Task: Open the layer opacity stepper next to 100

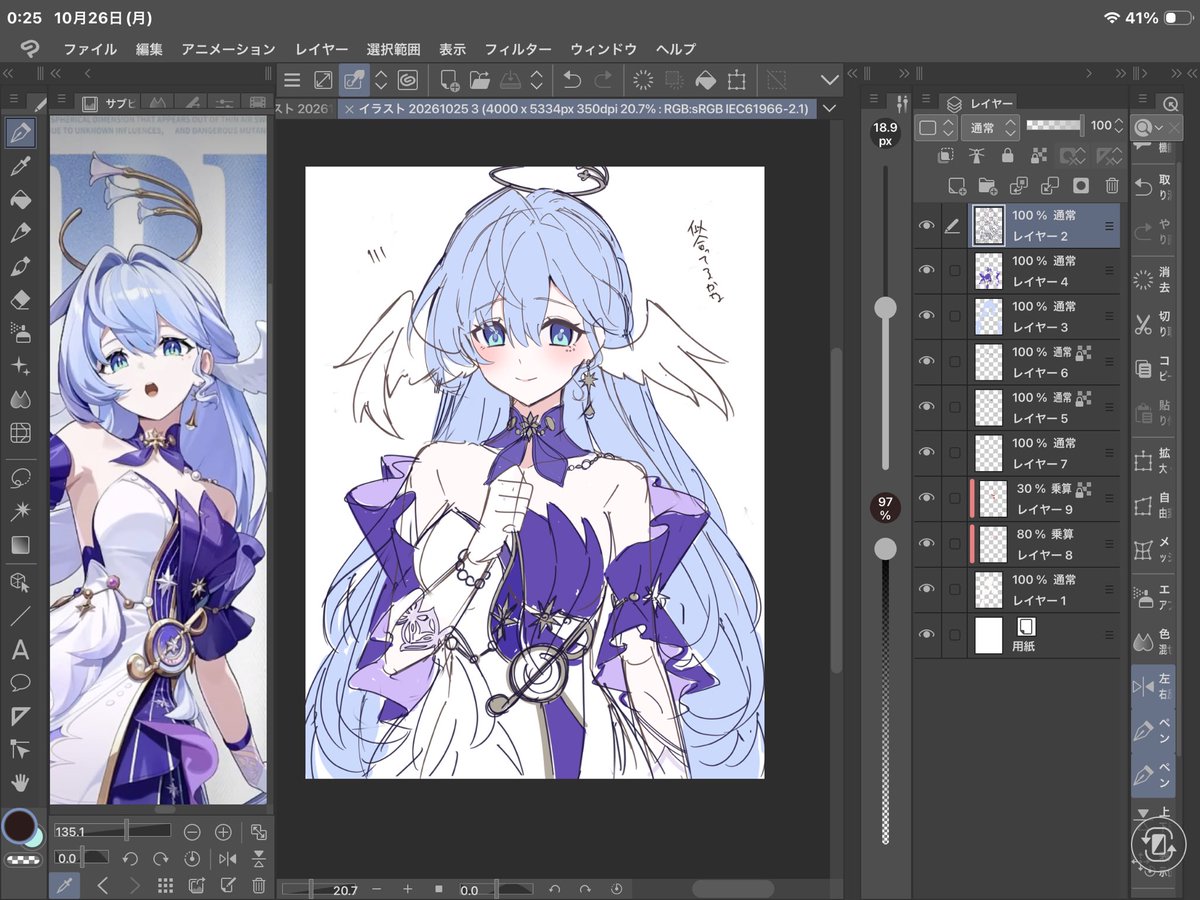Action: click(1119, 126)
